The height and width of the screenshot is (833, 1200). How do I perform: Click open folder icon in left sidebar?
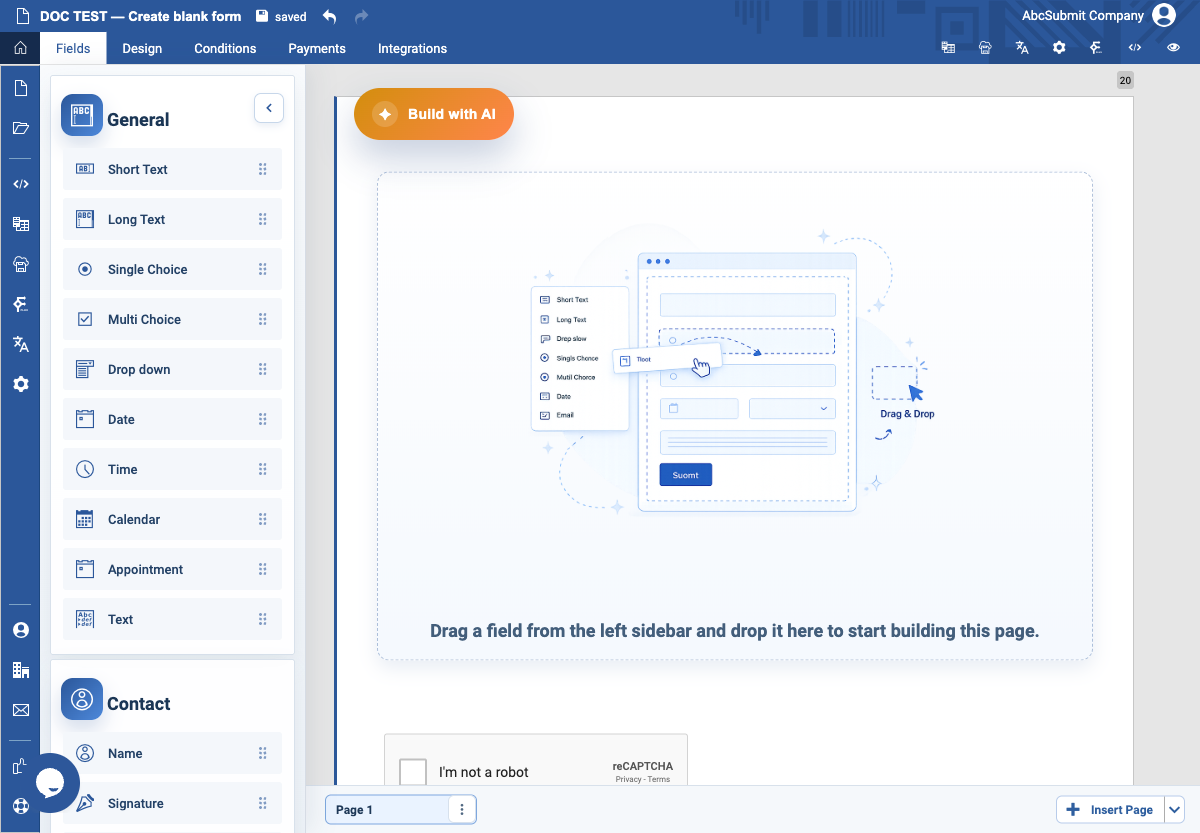click(20, 128)
